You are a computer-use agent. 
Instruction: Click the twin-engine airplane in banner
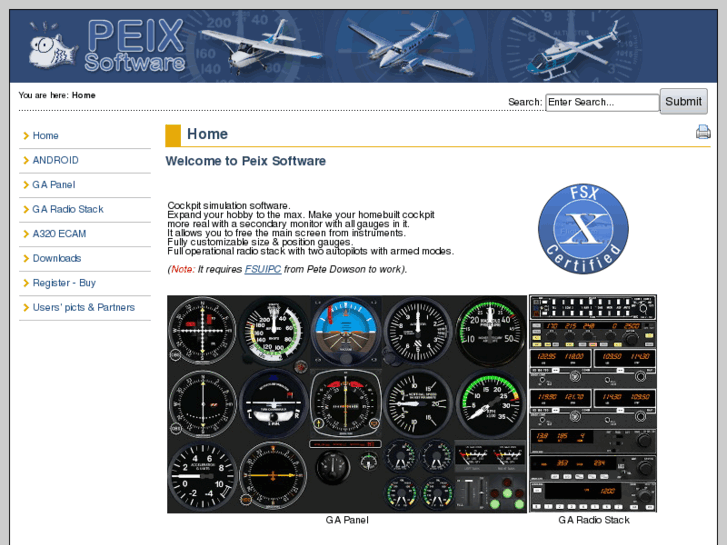pos(411,46)
